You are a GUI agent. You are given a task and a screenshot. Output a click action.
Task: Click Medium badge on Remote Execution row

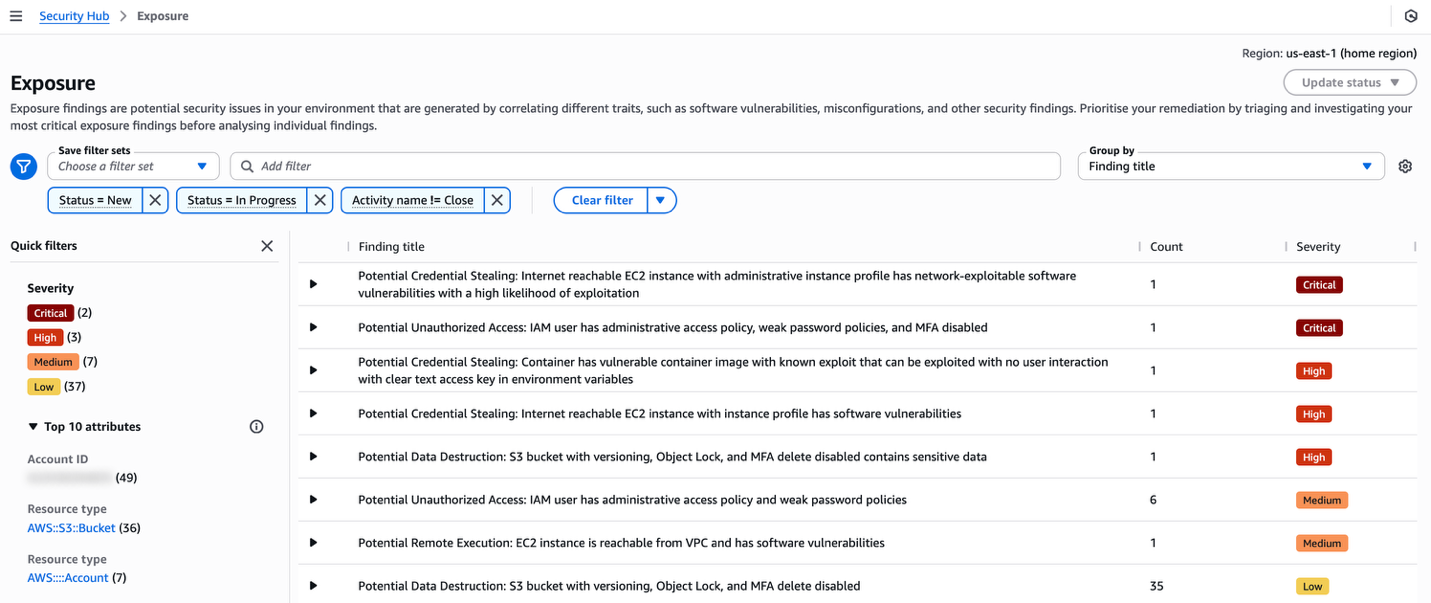point(1321,543)
